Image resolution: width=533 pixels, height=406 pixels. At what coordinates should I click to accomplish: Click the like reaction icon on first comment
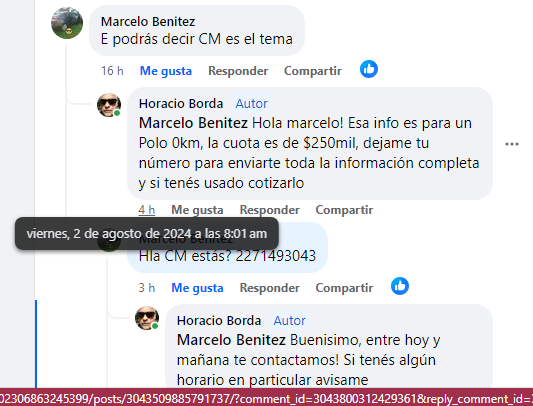(369, 69)
